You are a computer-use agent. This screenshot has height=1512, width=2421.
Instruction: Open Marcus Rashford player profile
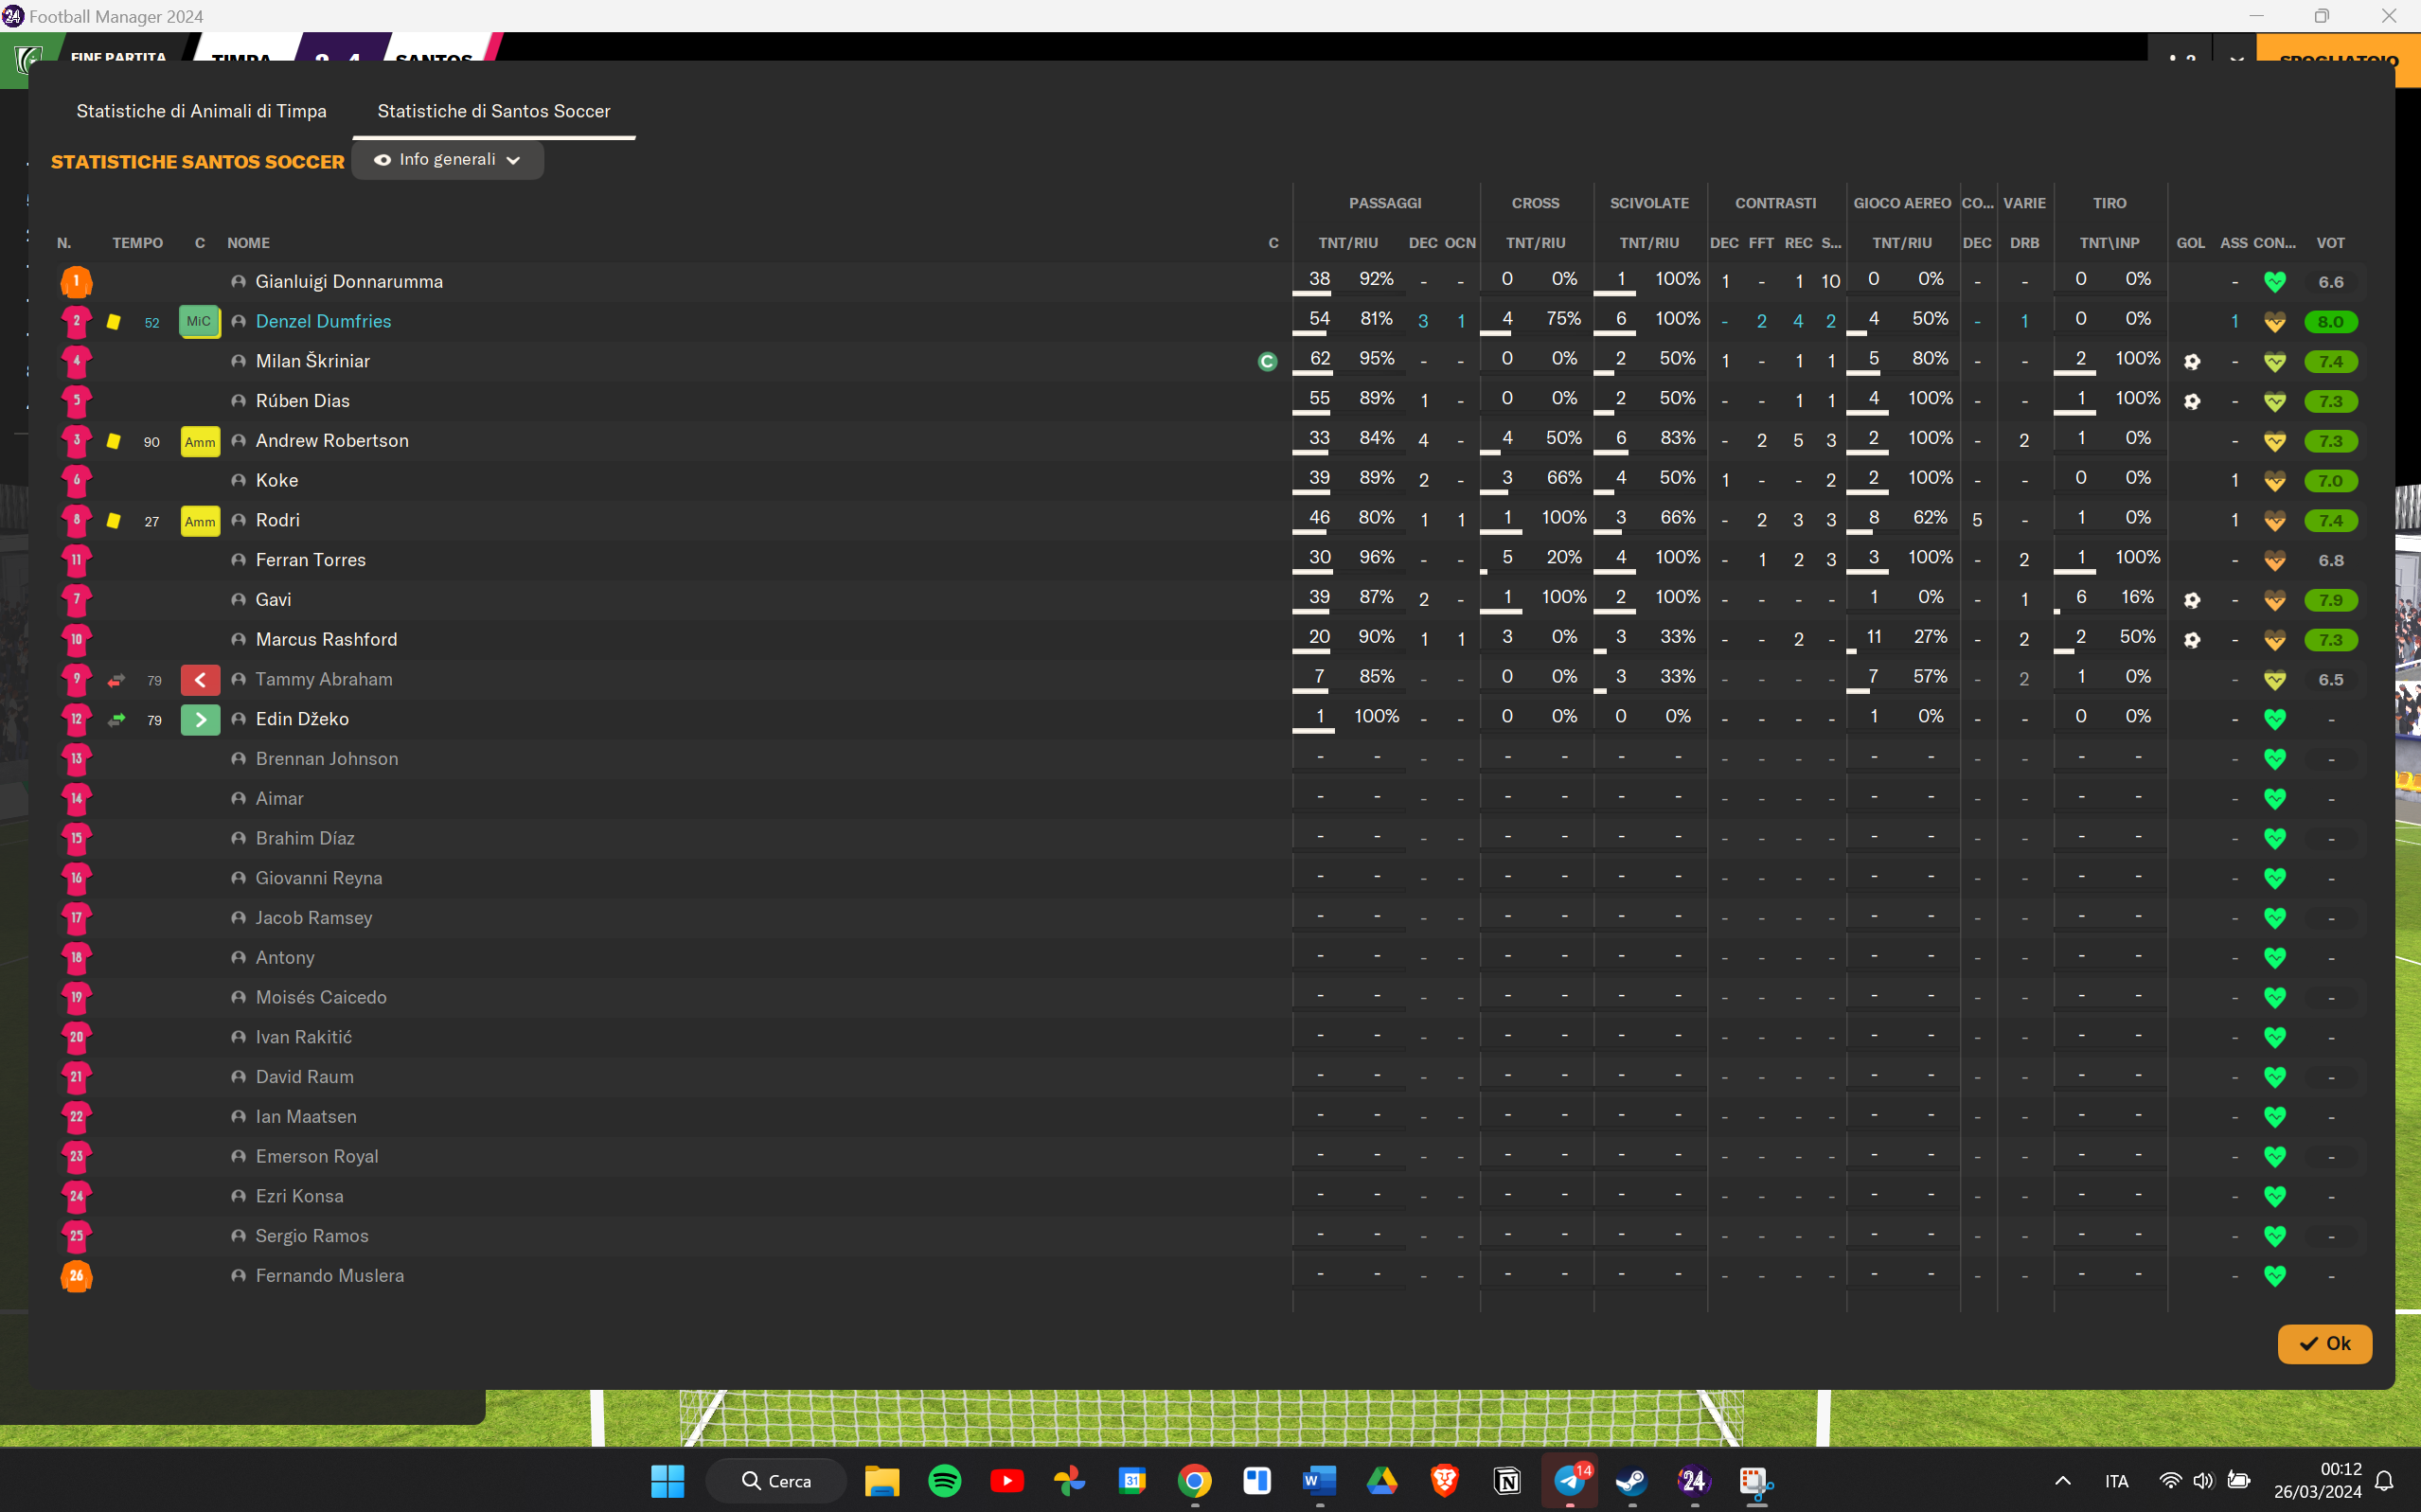pyautogui.click(x=326, y=639)
